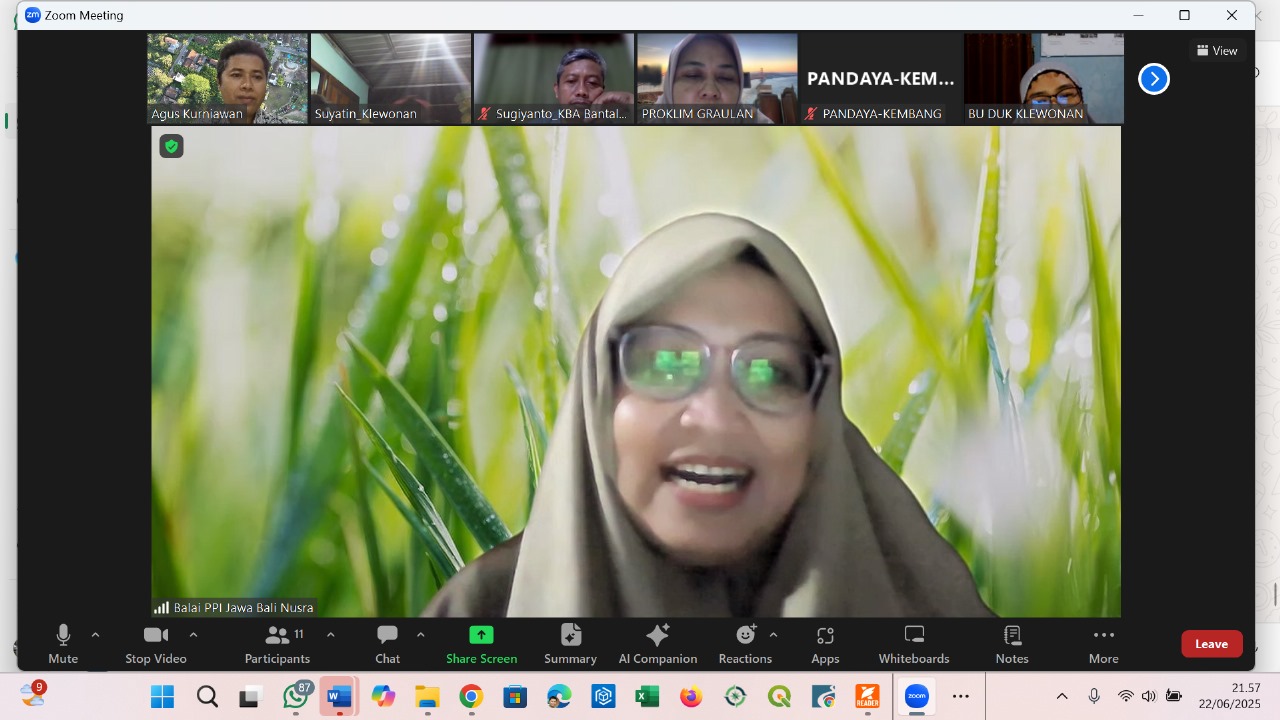The width and height of the screenshot is (1280, 720).
Task: Open Whiteboards
Action: 914,645
